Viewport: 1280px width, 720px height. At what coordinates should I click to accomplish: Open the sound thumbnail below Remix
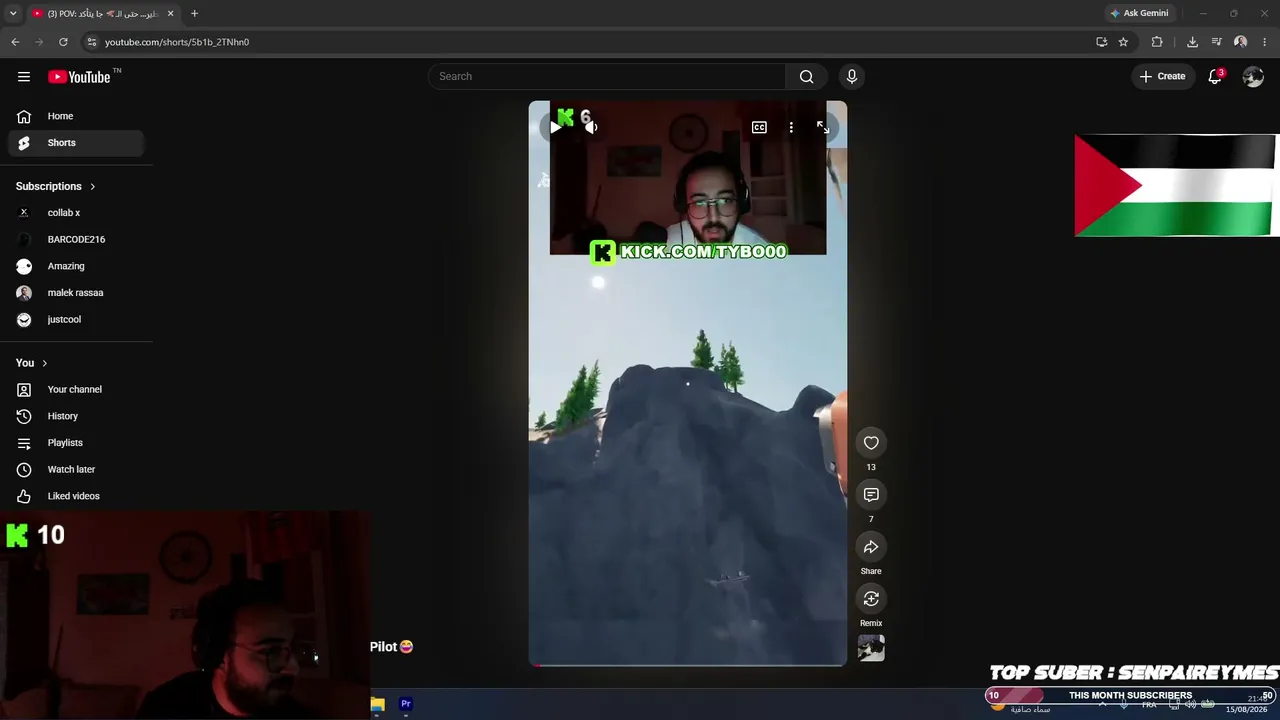click(x=871, y=648)
